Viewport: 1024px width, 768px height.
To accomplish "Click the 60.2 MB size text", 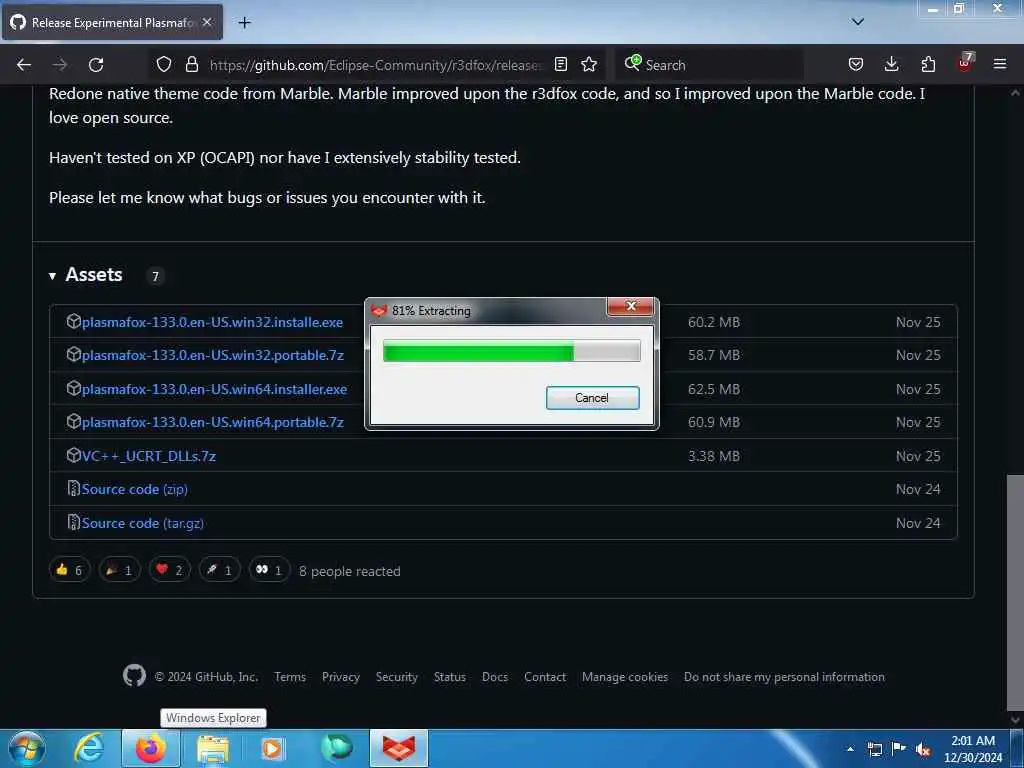I will click(x=714, y=322).
